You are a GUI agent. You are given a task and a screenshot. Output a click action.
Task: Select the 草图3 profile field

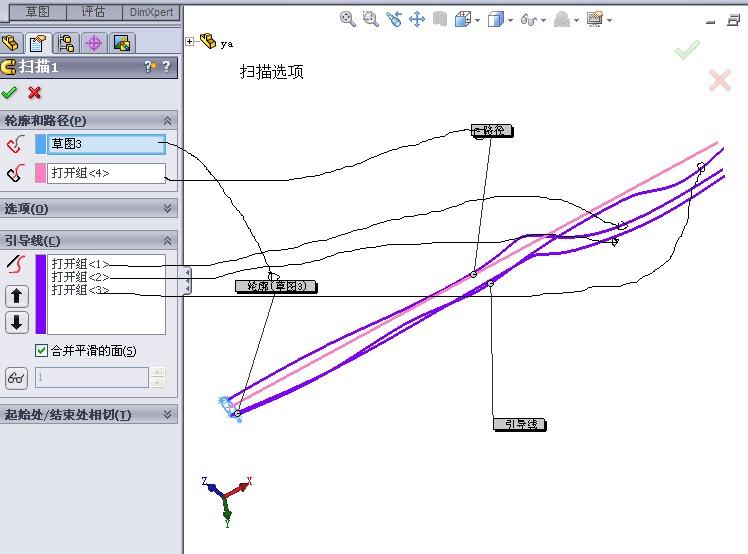[106, 144]
